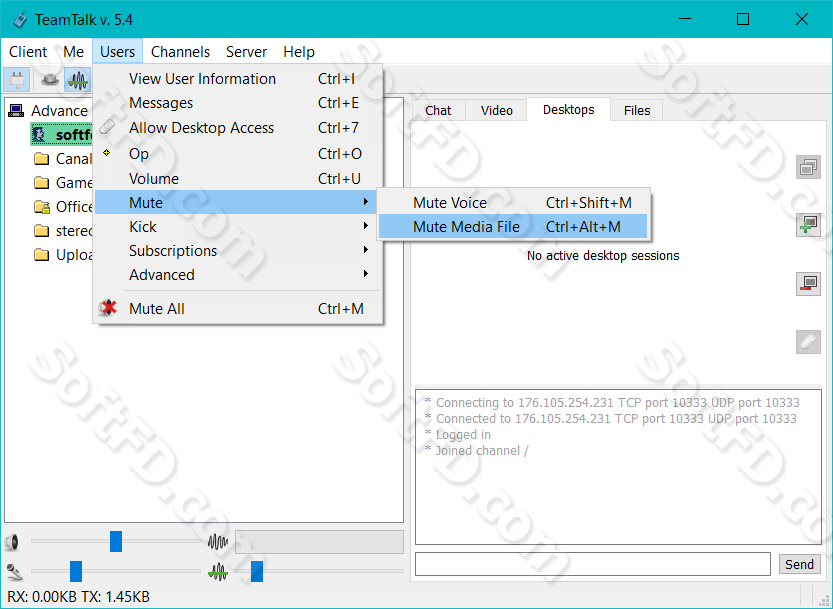Viewport: 833px width, 609px height.
Task: Toggle the push-to-talk button icon in toolbar
Action: pos(50,80)
